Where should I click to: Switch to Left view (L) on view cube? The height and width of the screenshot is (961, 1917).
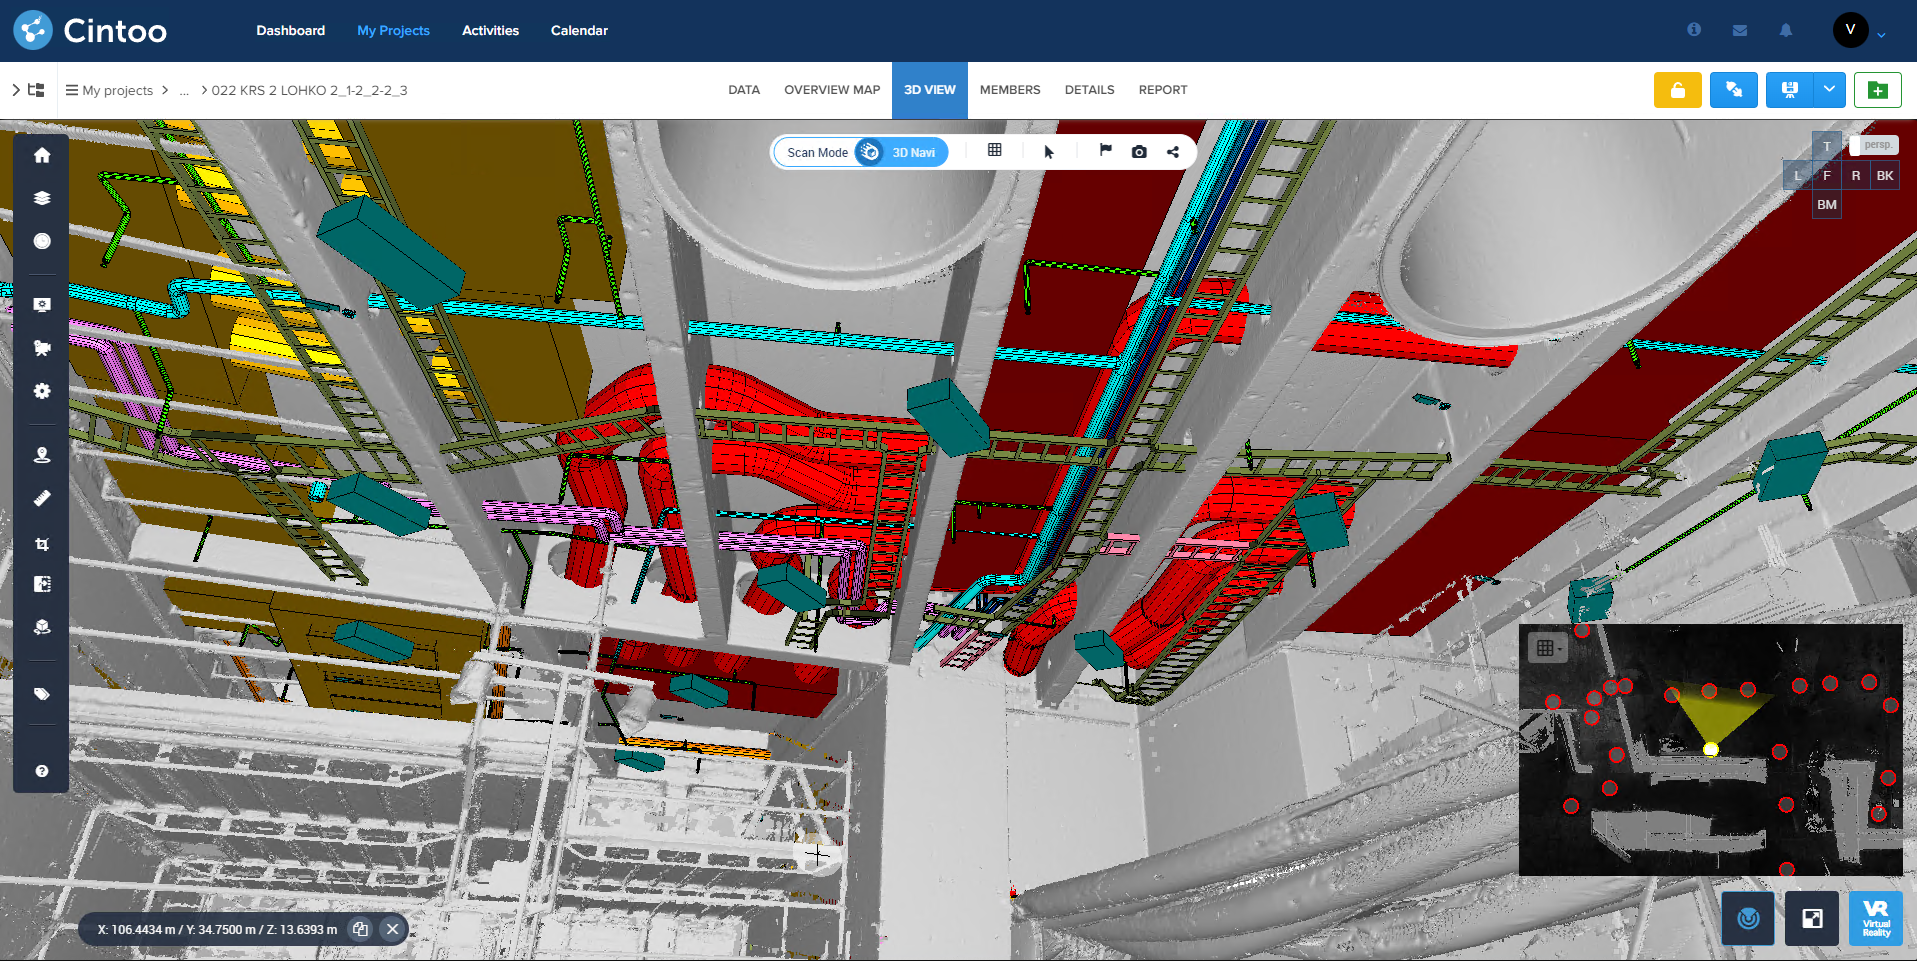[x=1797, y=175]
